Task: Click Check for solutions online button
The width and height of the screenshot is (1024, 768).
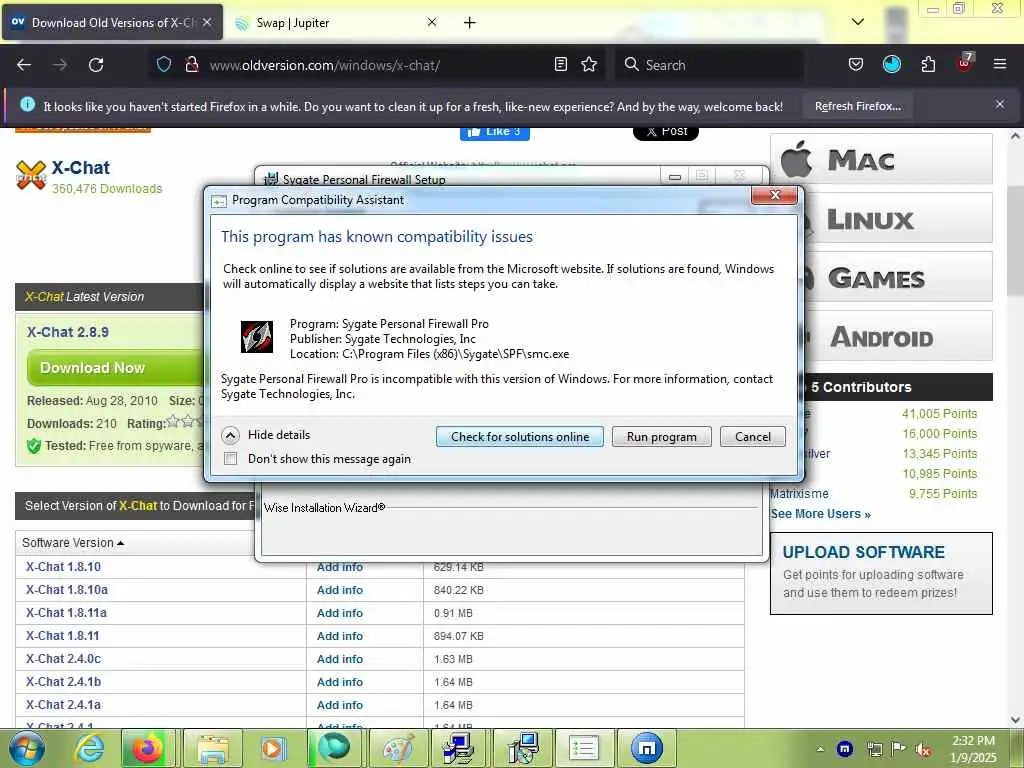Action: (x=520, y=437)
